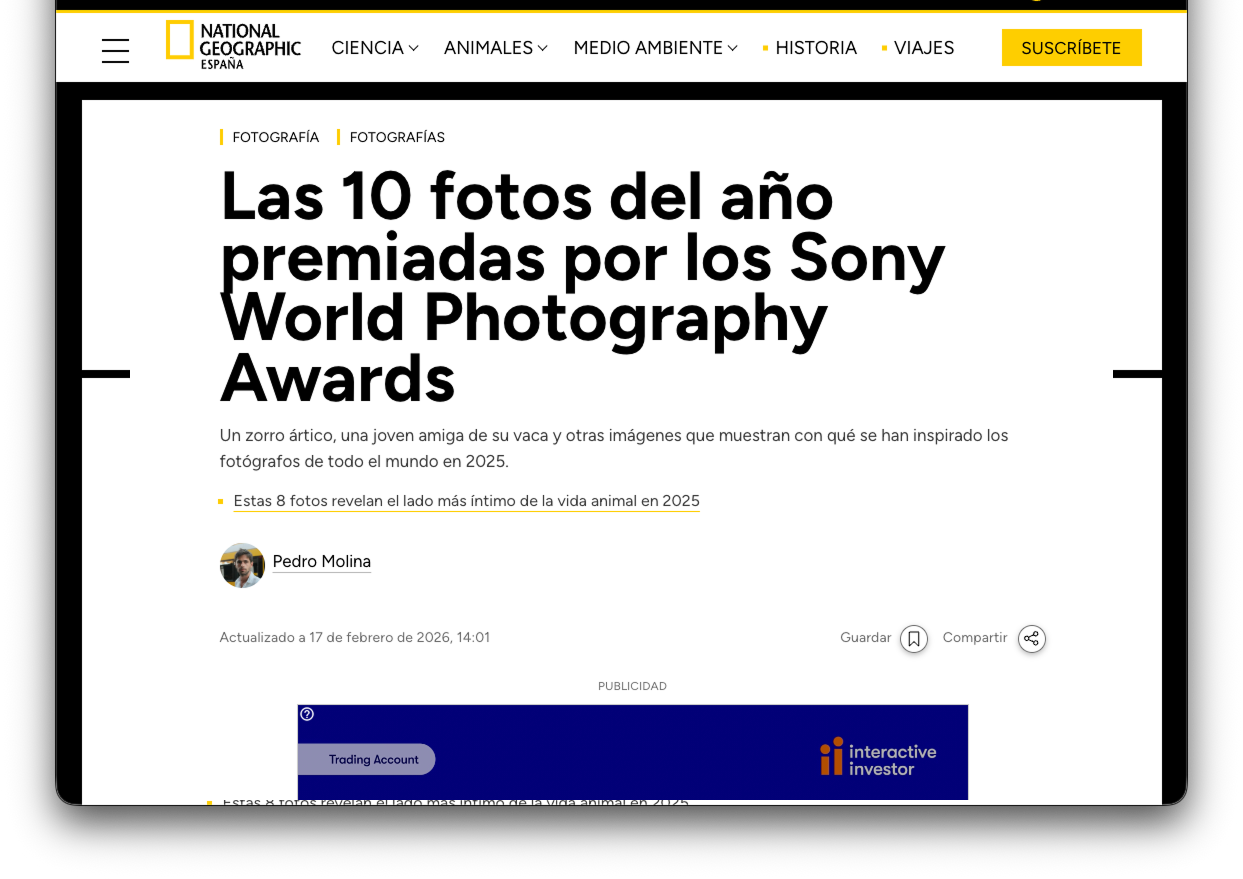
Task: Expand the MEDIO AMBIENTE menu chevron
Action: [733, 48]
